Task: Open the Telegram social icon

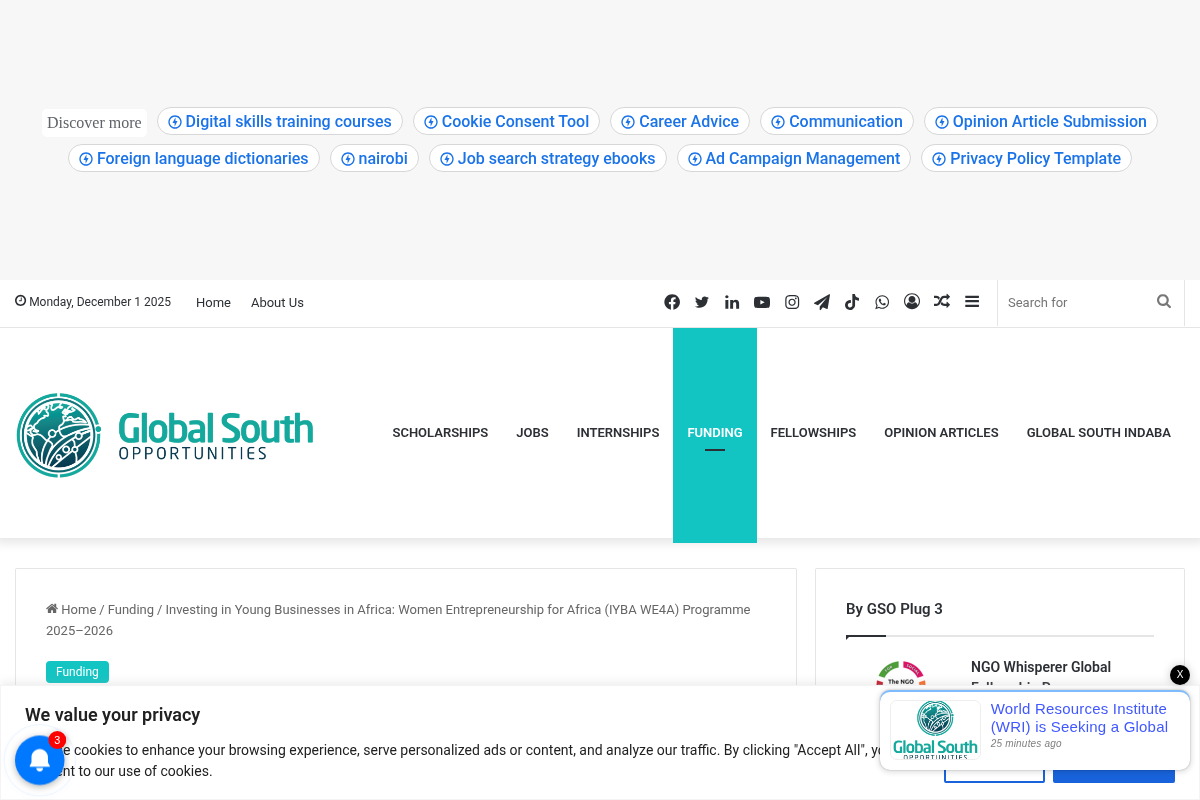Action: point(822,302)
